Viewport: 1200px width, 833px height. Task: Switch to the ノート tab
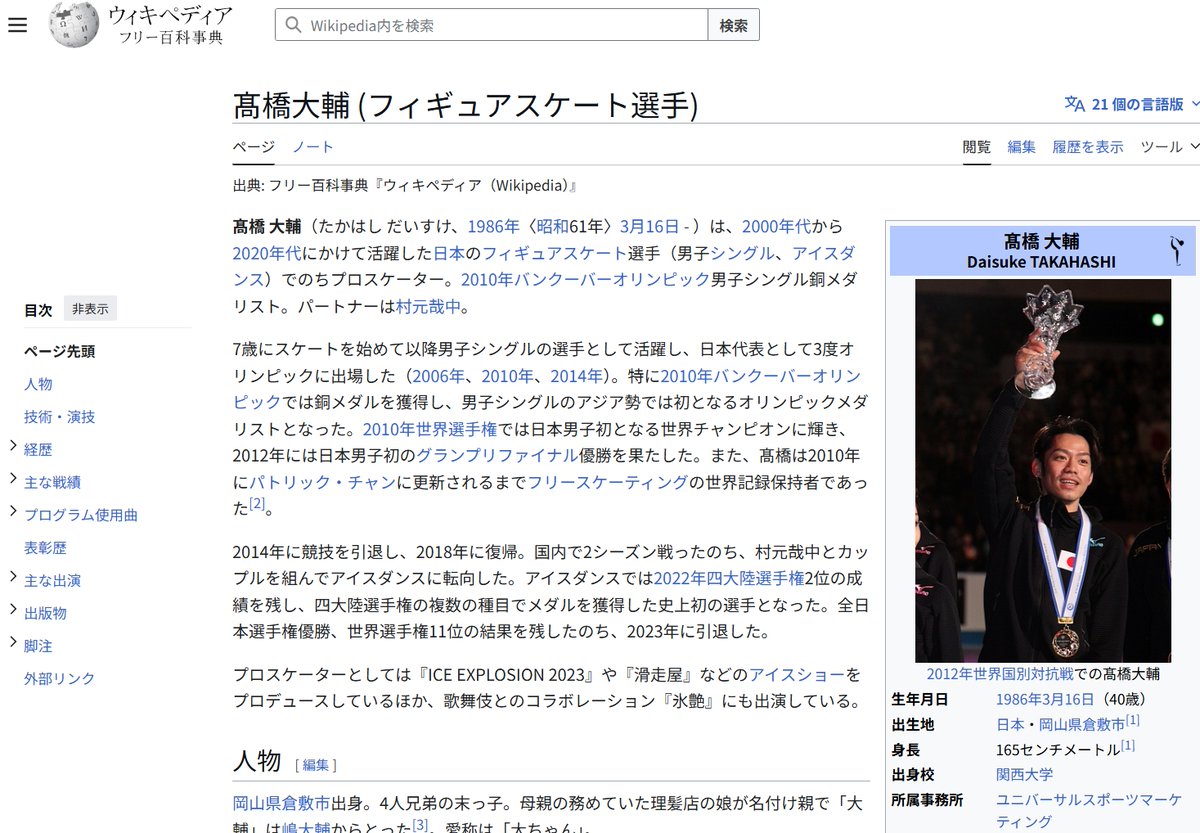click(x=313, y=146)
